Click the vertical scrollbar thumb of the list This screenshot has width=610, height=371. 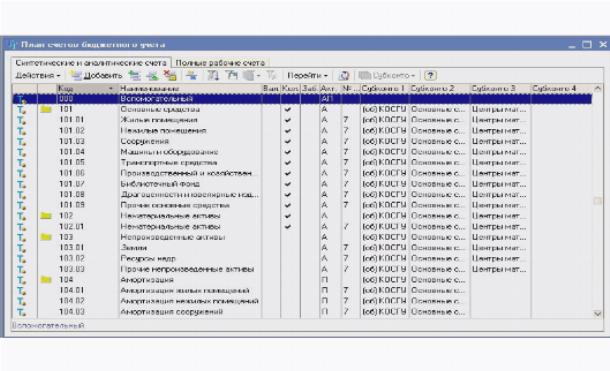(x=598, y=201)
